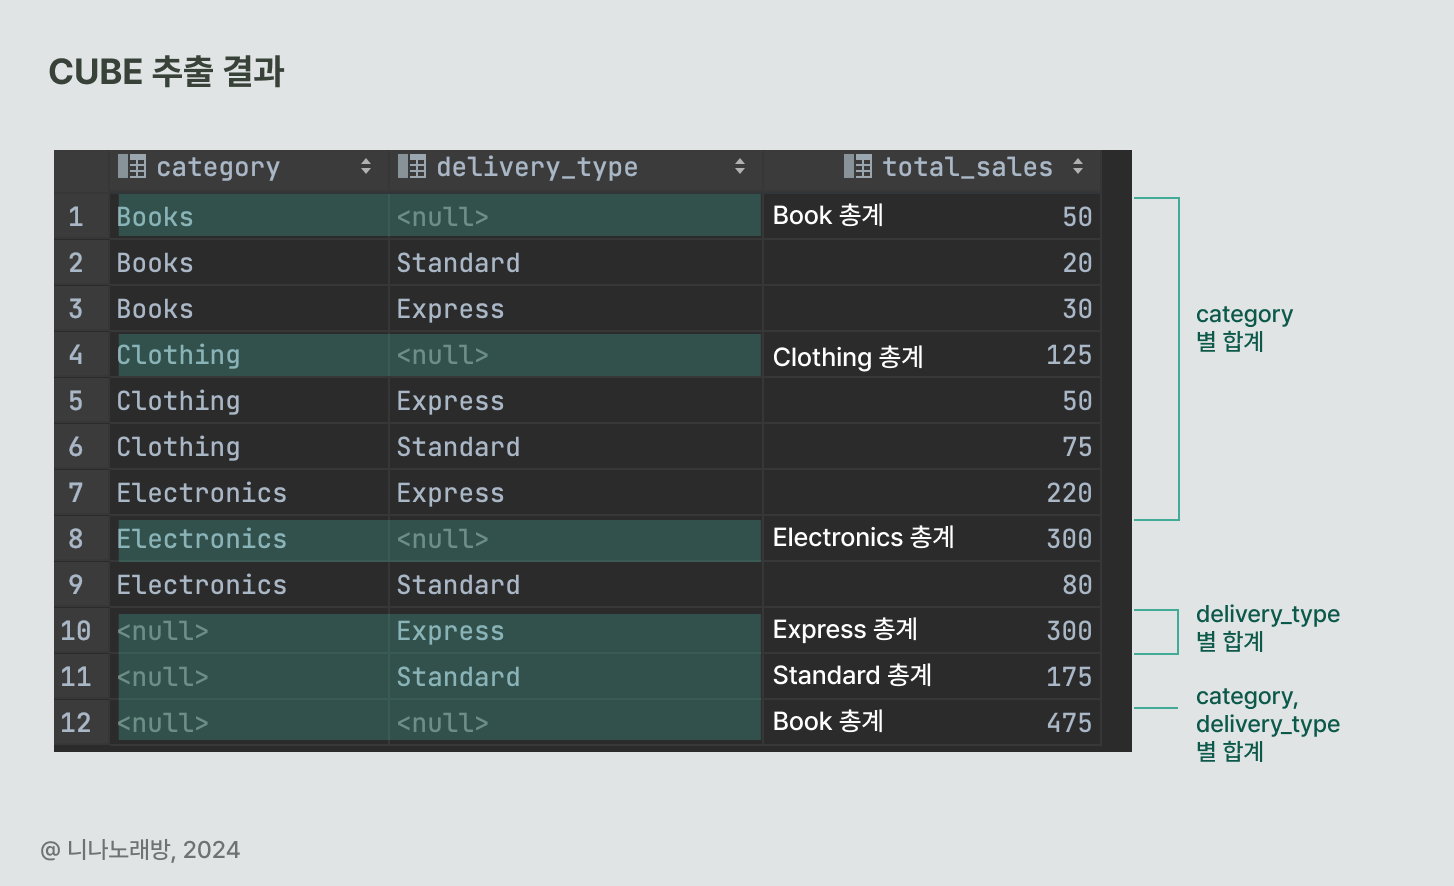The image size is (1454, 886).
Task: Click total_sales value 20
Action: click(1077, 263)
